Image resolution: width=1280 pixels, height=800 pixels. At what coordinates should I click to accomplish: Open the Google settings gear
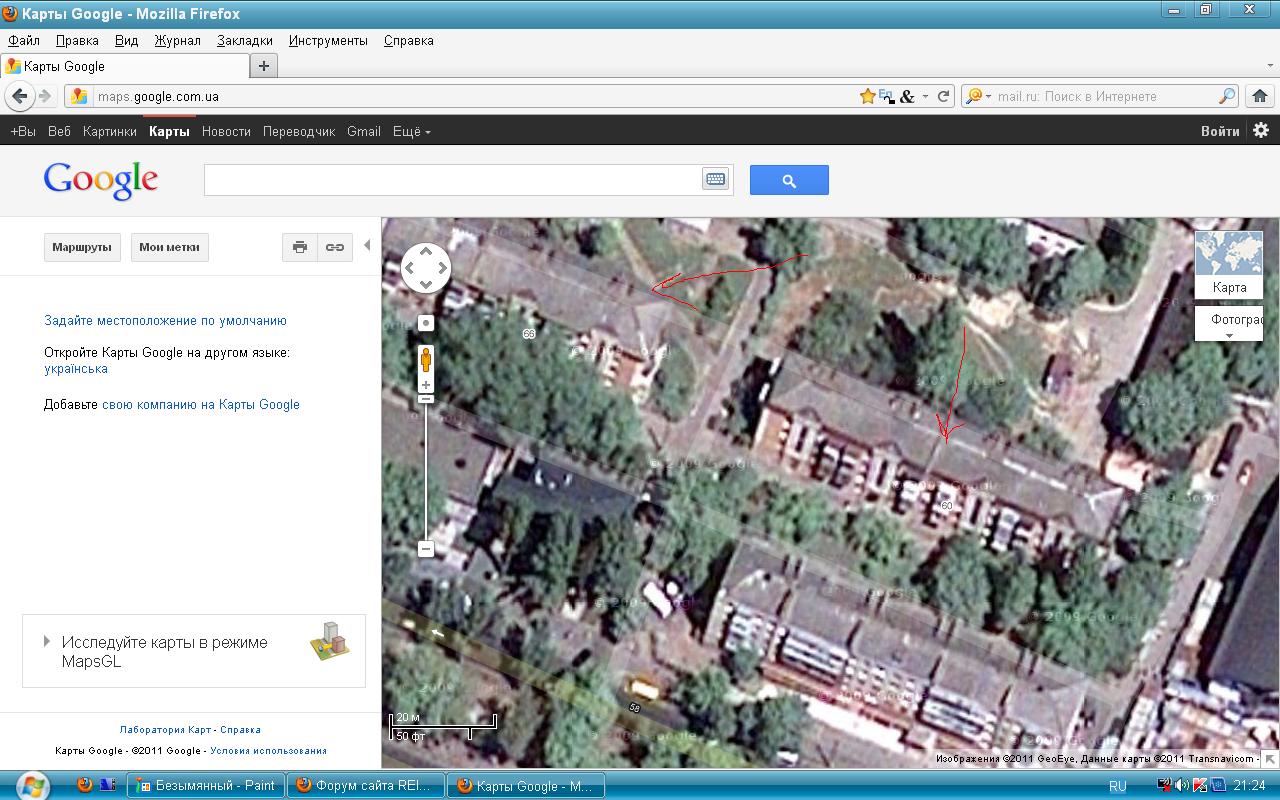pos(1261,130)
